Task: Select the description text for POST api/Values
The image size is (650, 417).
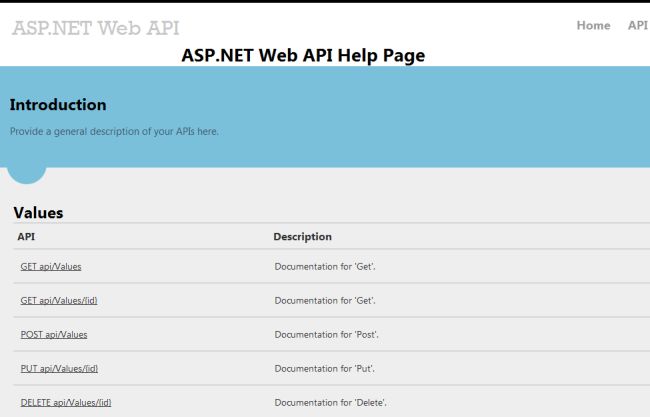Action: (x=326, y=335)
